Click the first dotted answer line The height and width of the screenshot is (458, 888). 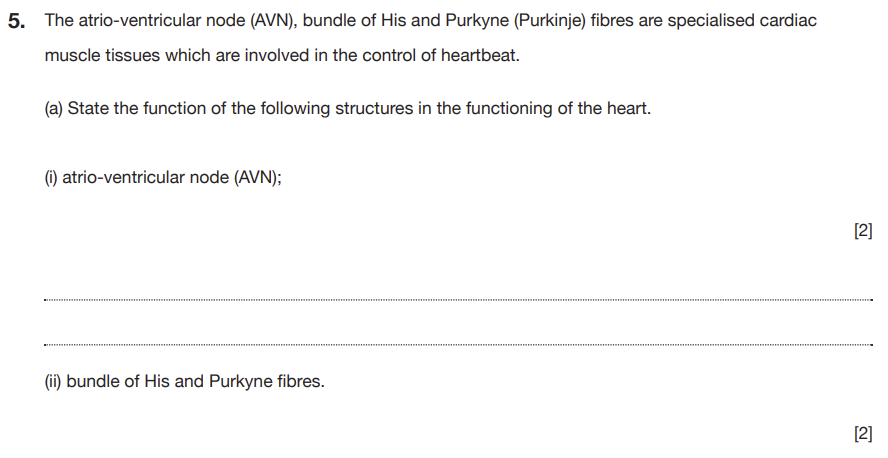(458, 298)
